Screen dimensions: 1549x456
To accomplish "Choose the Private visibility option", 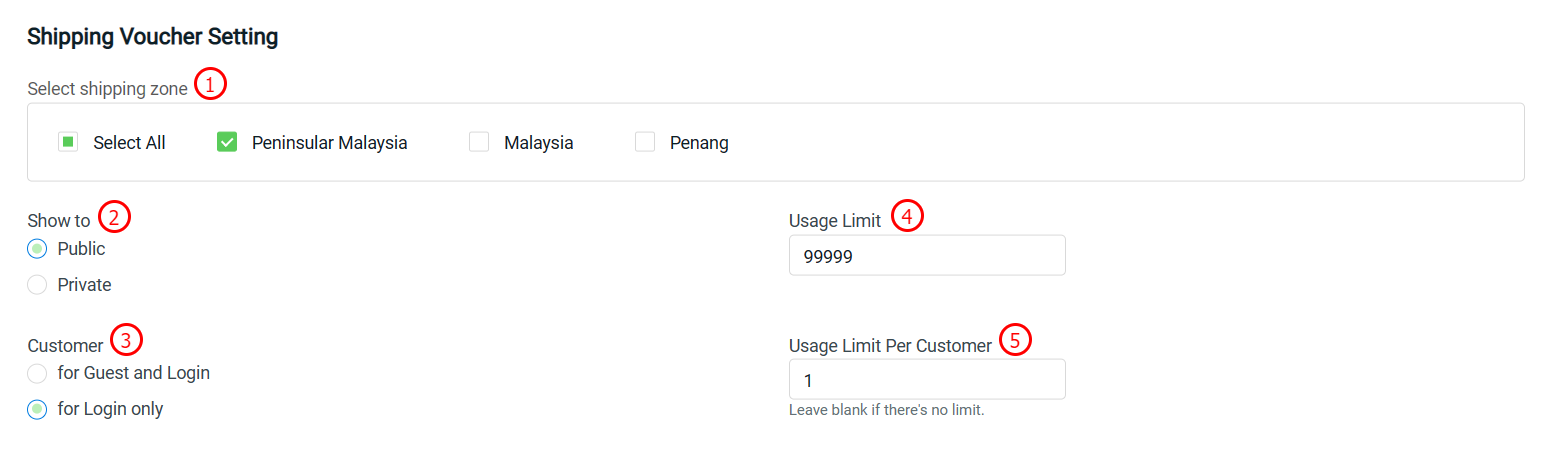I will click(37, 285).
